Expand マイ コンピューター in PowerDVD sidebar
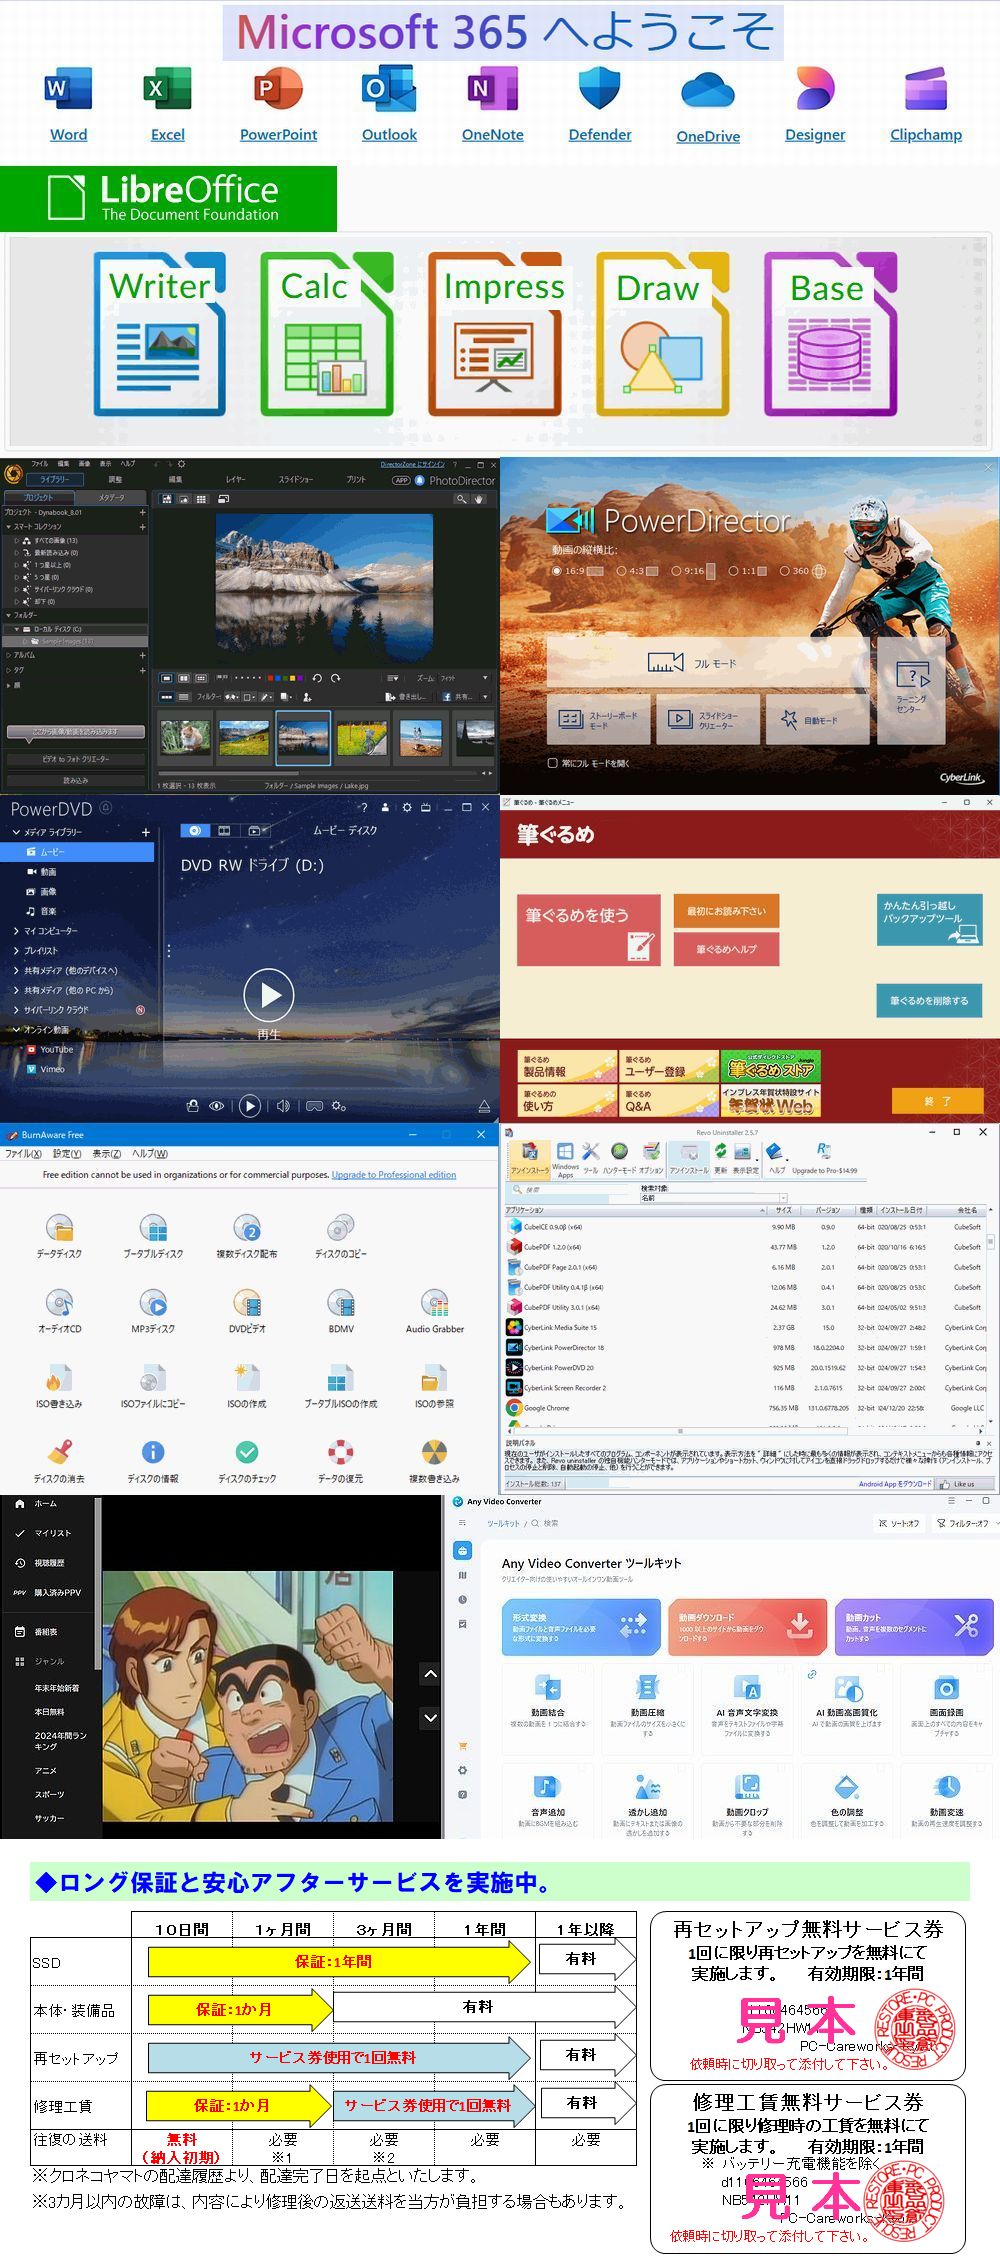 [16, 931]
